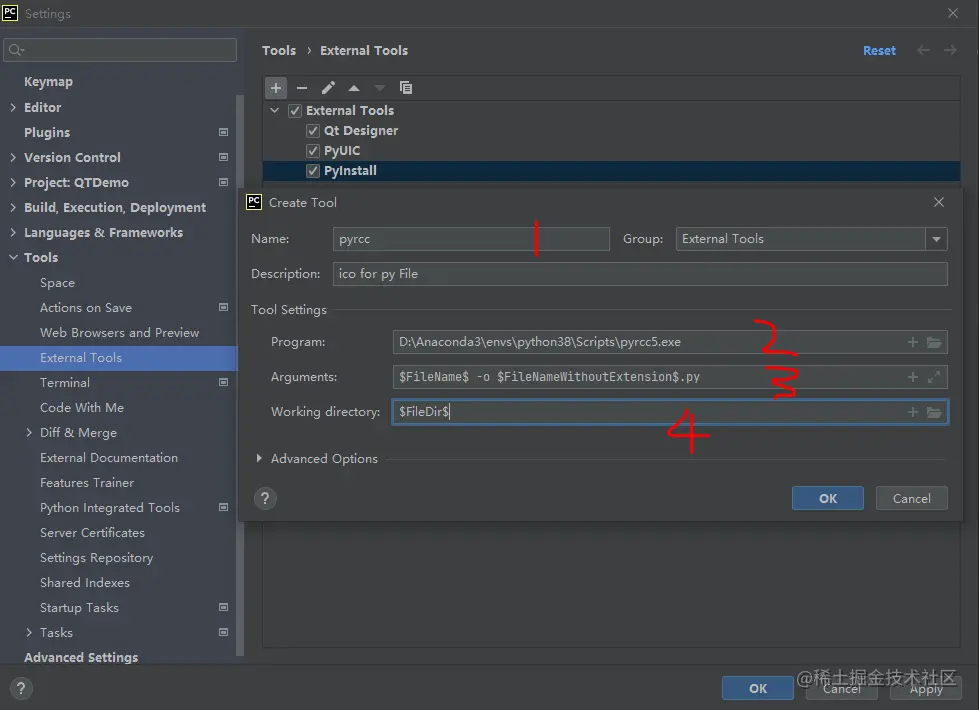This screenshot has height=710, width=979.
Task: Browse for program file folder icon
Action: 934,342
